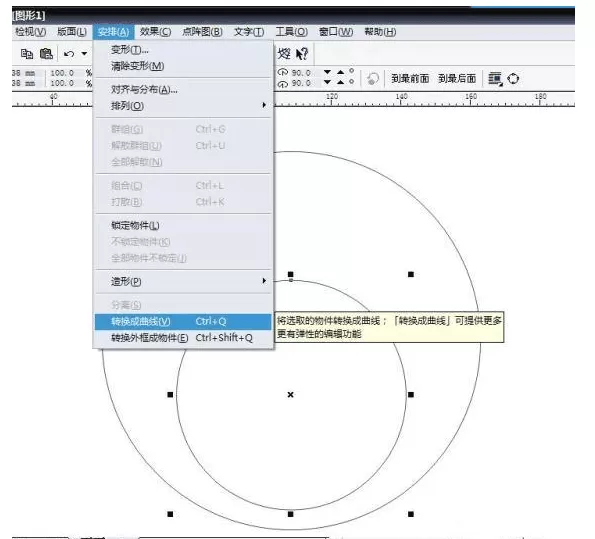Choose 变形(T)... from the menu
Viewport: 595px width, 539px height.
tap(183, 50)
